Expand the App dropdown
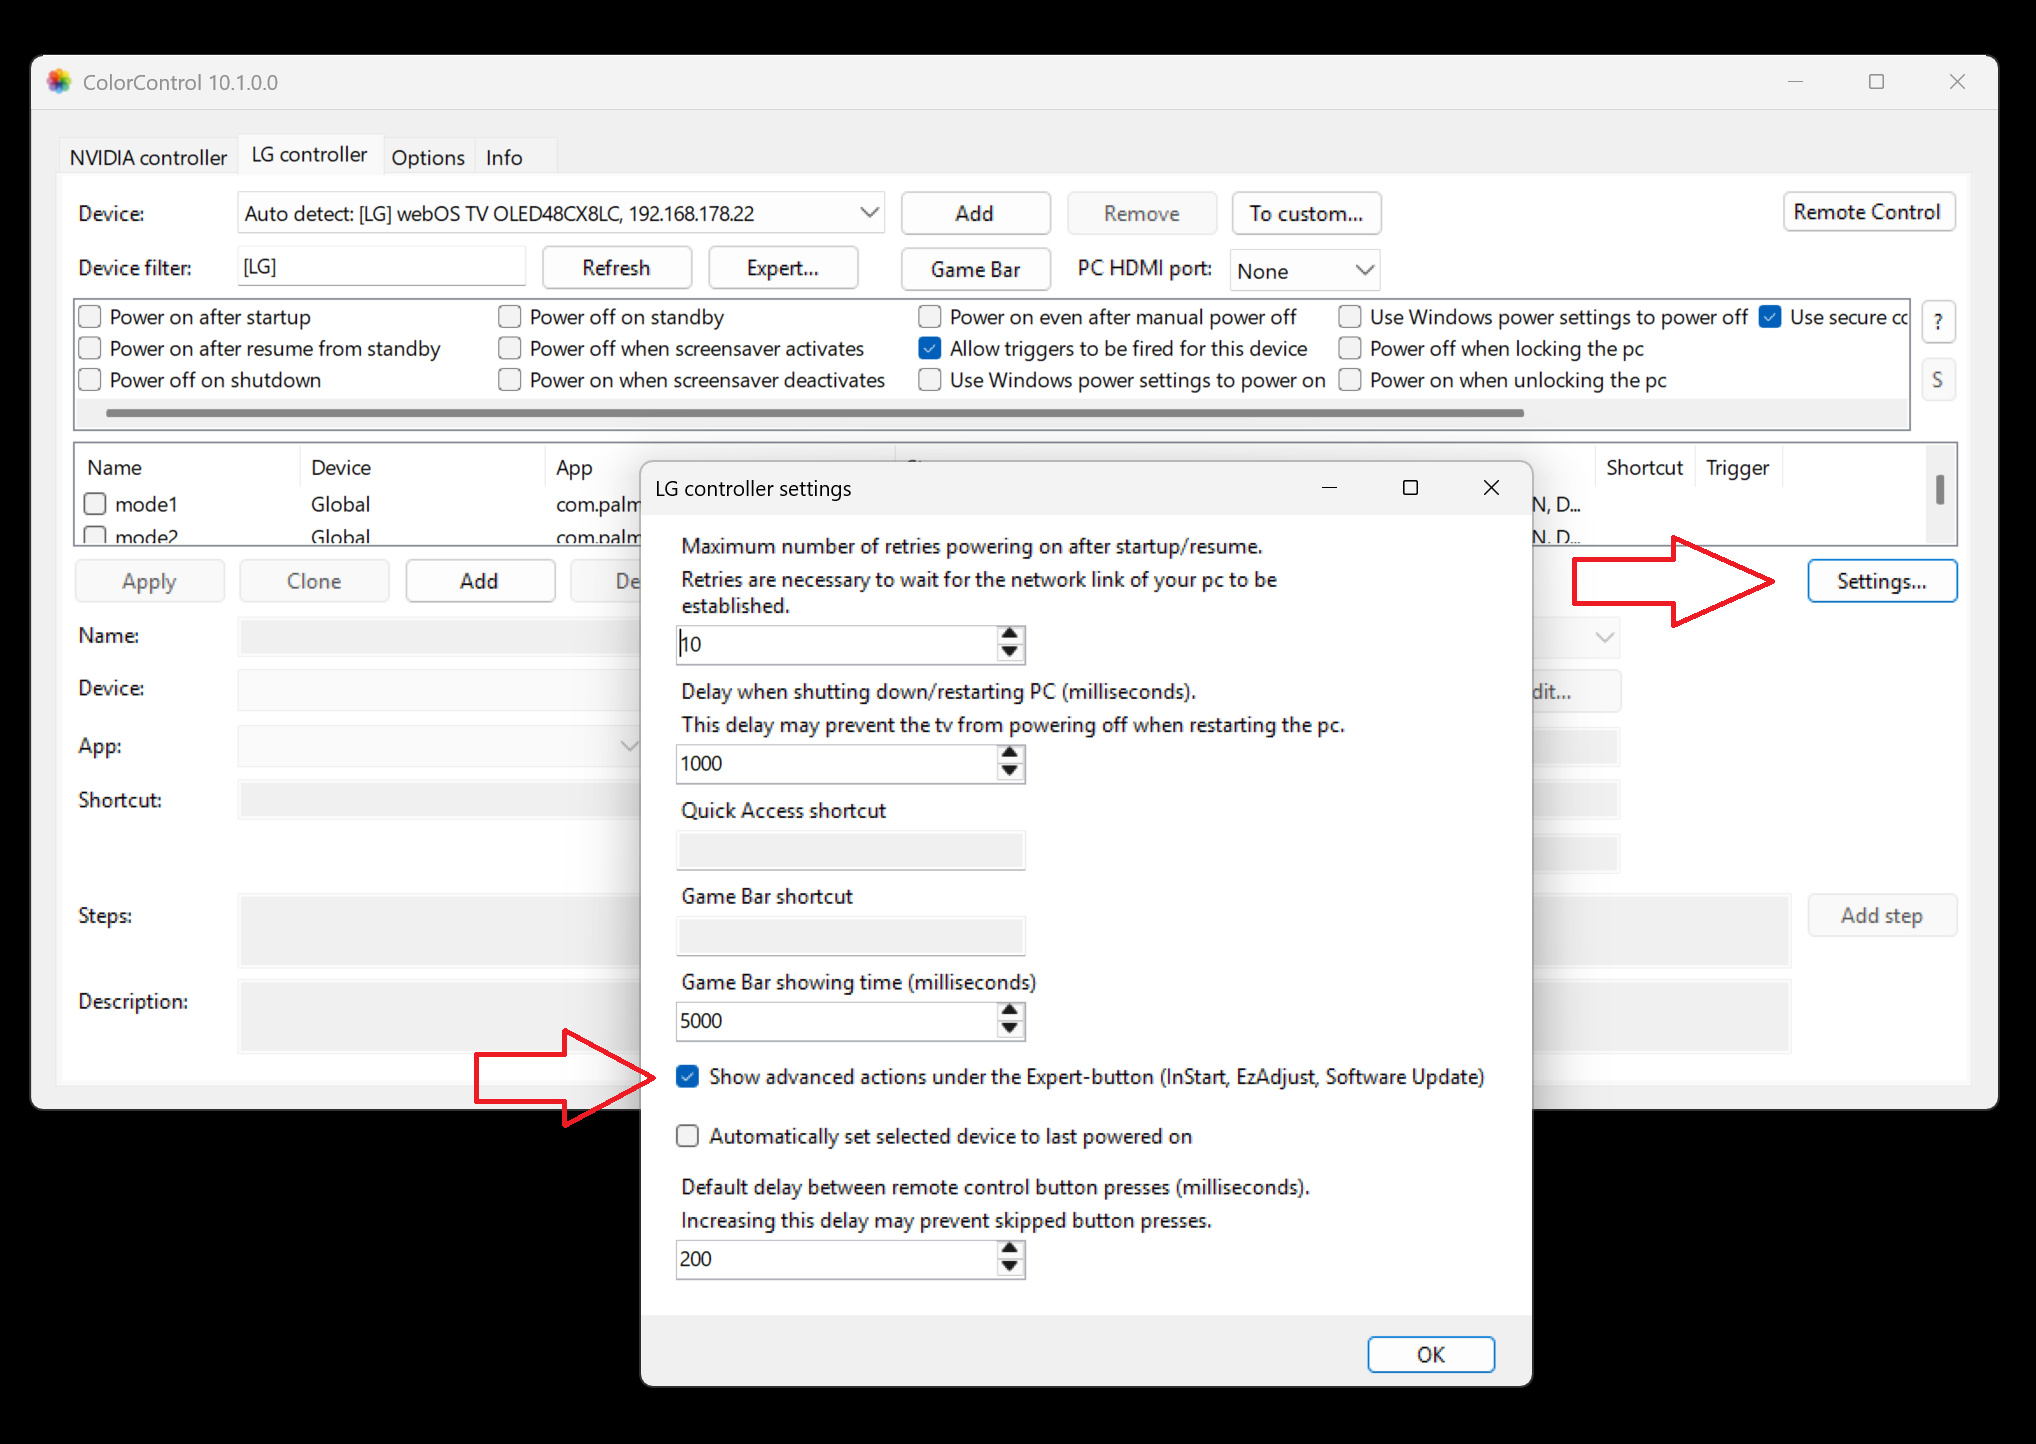Screen dimensions: 2036x1444 click(629, 745)
